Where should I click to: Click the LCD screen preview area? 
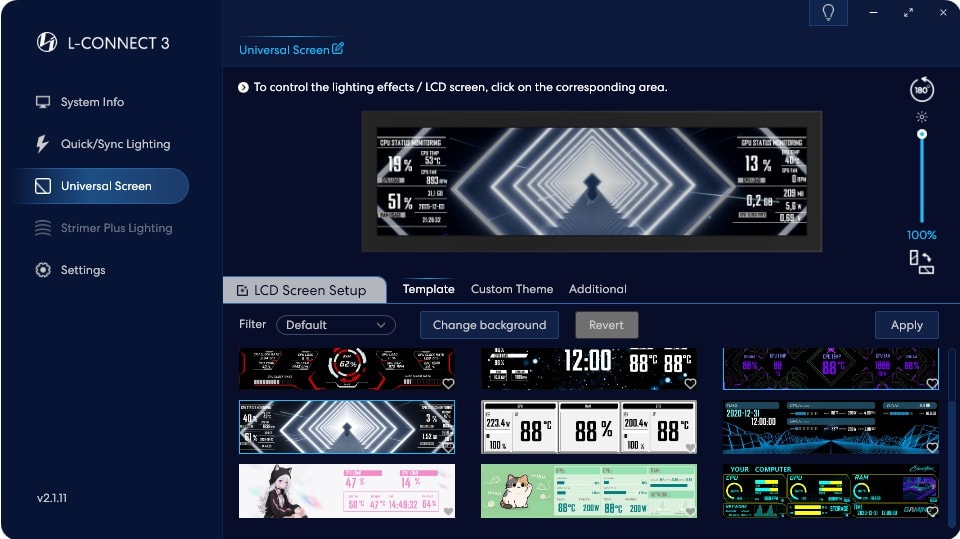coord(591,181)
